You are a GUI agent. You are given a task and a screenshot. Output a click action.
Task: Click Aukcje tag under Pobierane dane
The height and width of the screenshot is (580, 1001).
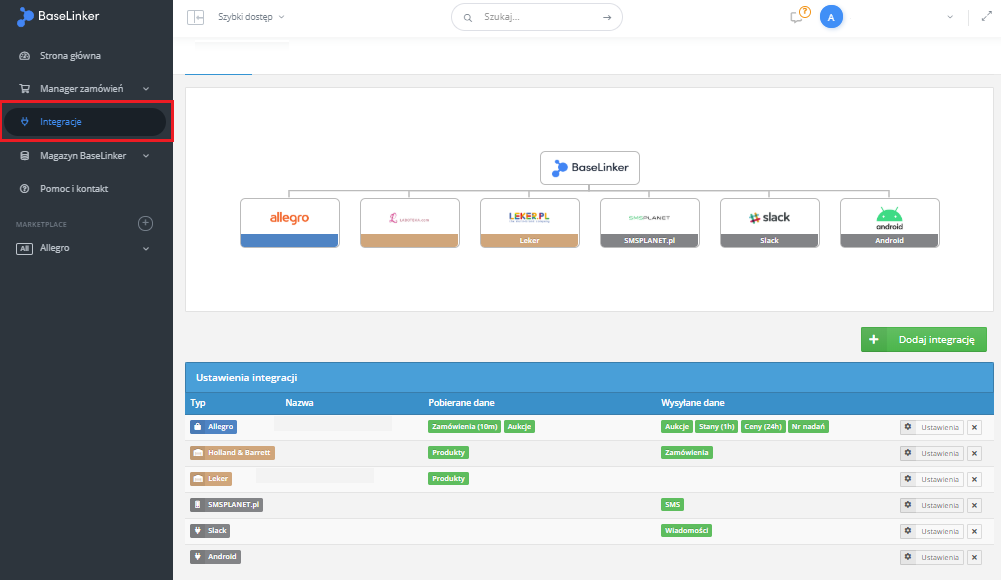(520, 427)
